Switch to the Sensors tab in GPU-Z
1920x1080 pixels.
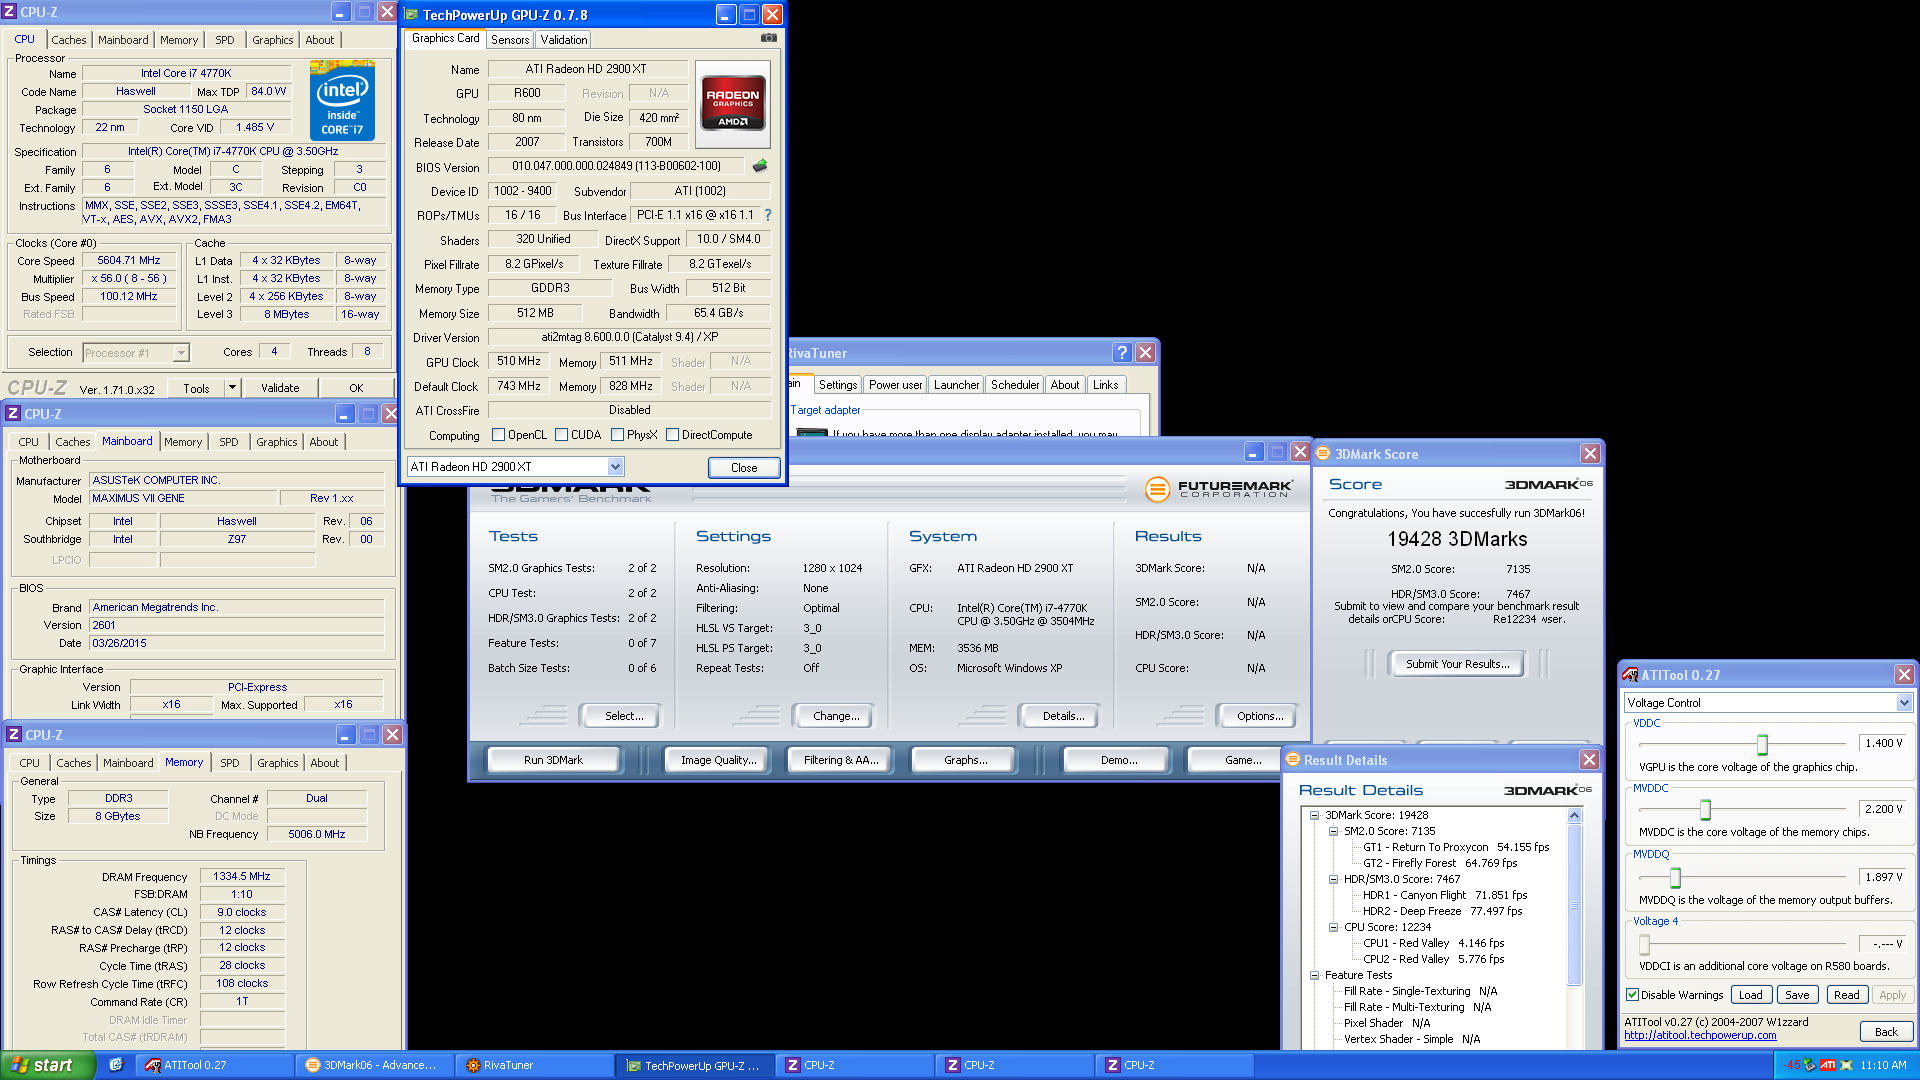point(510,40)
